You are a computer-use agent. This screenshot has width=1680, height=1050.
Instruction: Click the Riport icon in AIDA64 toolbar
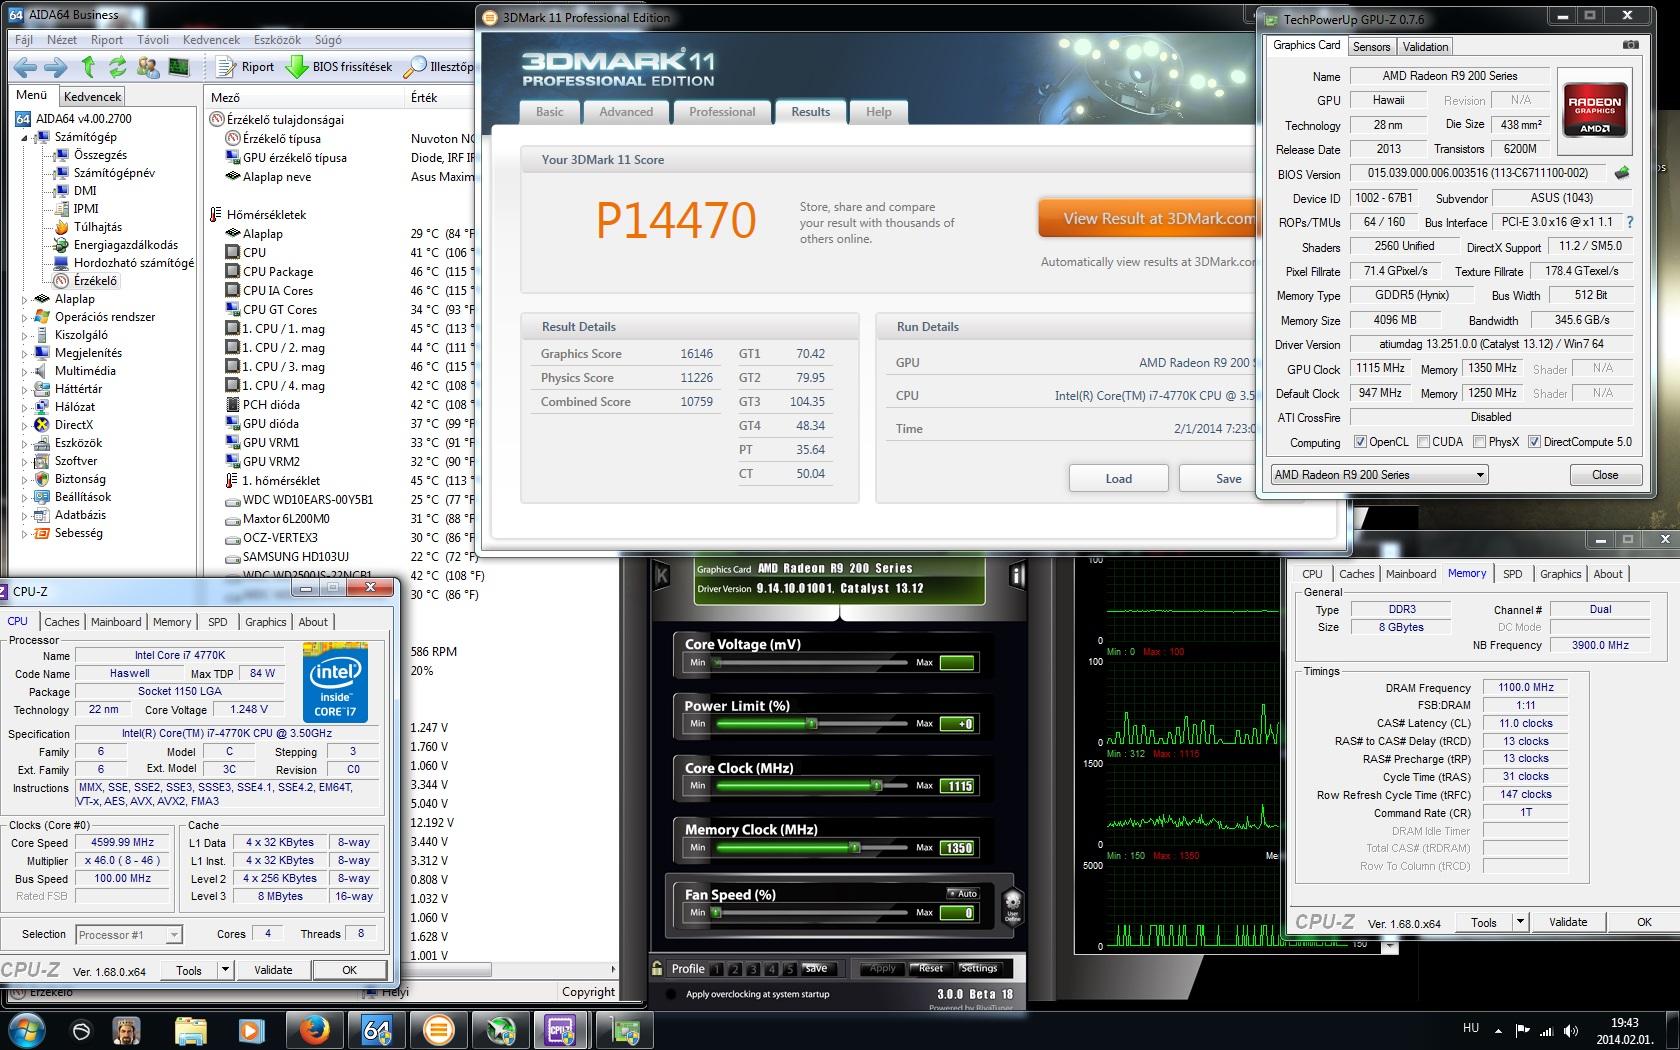227,67
